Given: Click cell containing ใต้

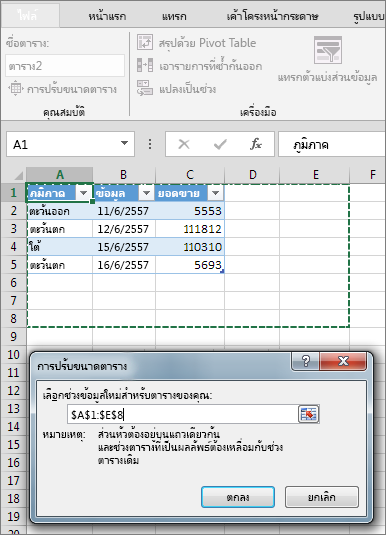Looking at the screenshot, I should point(60,247).
